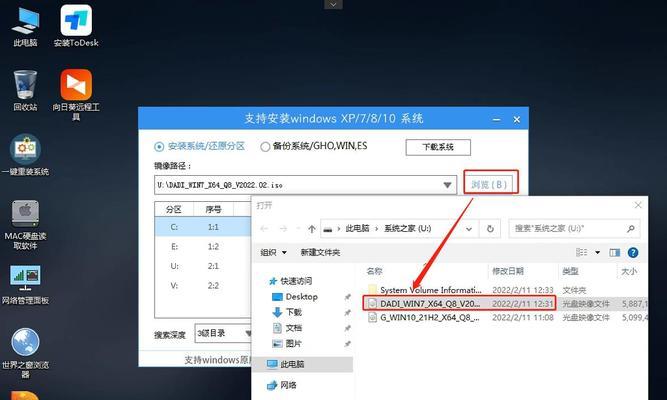Click the pin icon next to 下载
Viewport: 667px width, 400px height.
[x=348, y=313]
